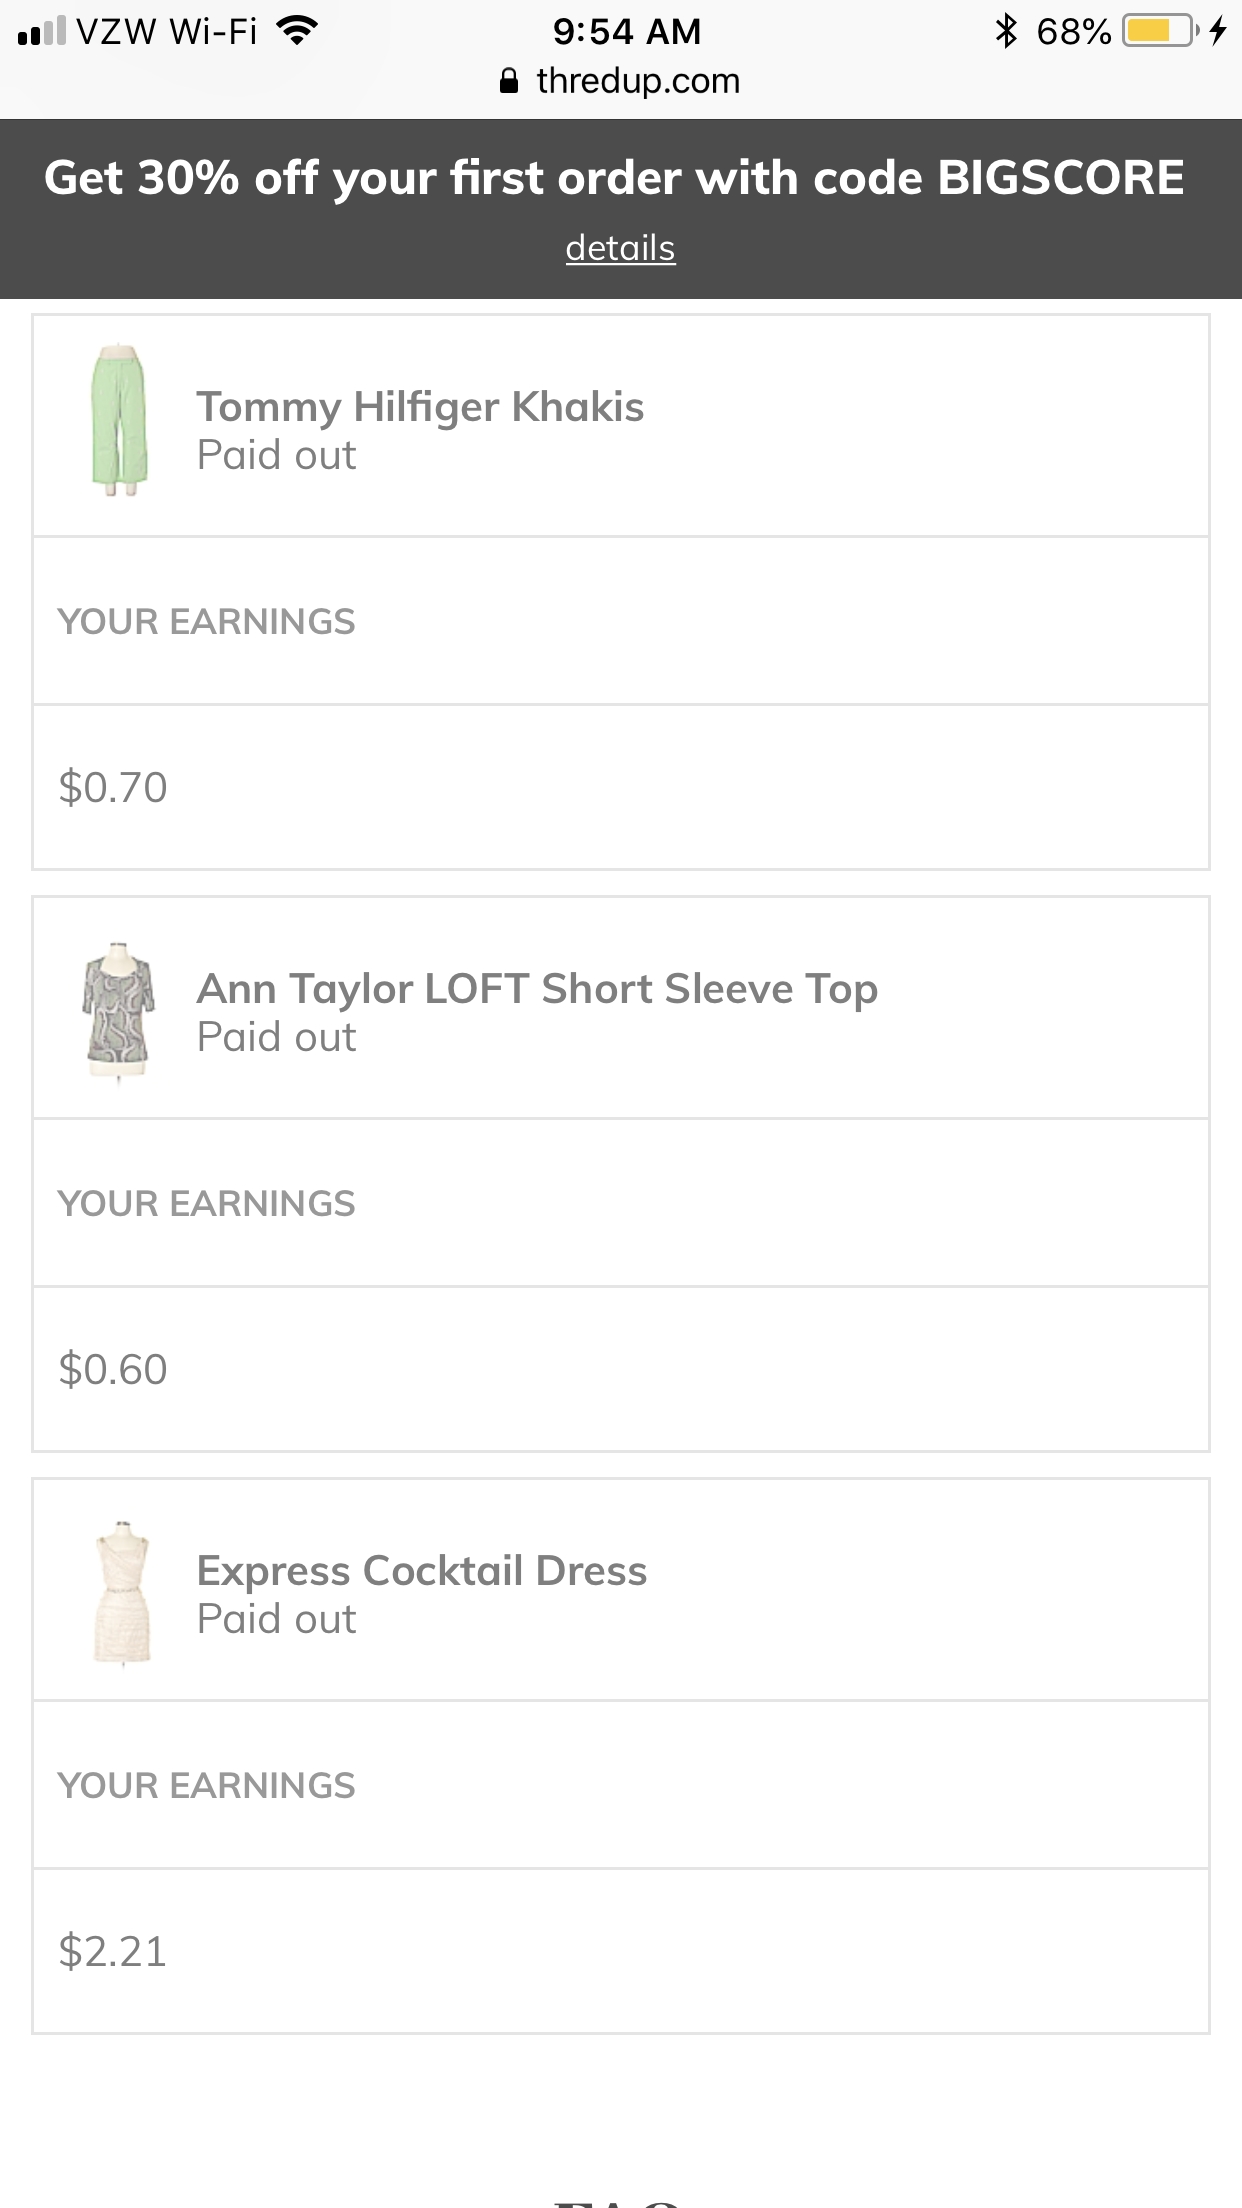Tap the Bluetooth status icon
This screenshot has width=1242, height=2208.
1005,32
